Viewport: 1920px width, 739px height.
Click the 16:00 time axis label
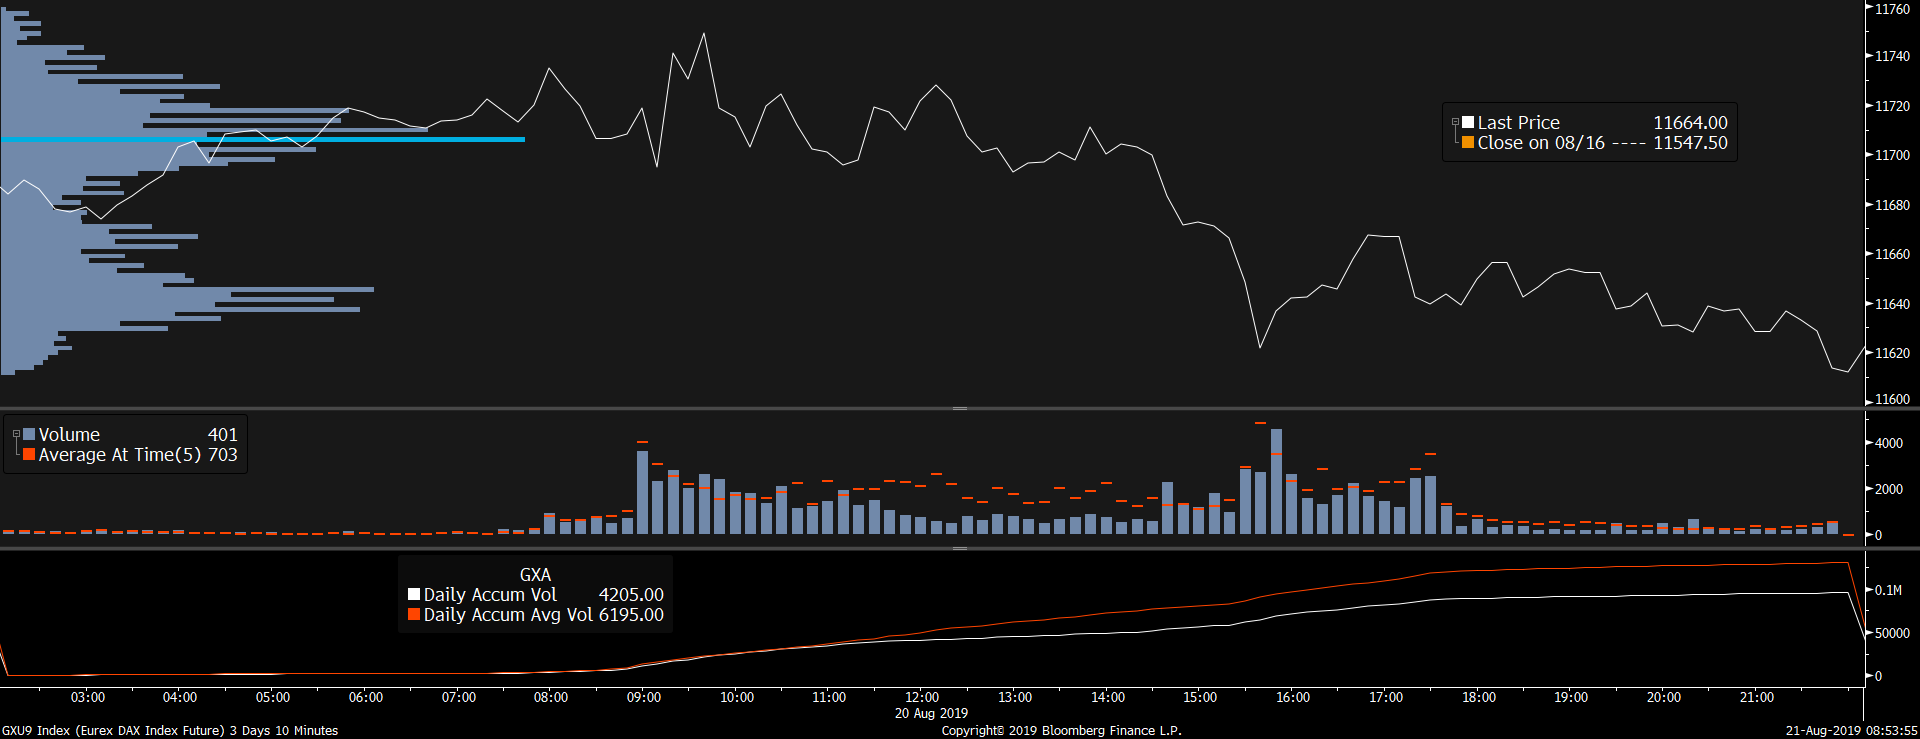coord(1293,698)
